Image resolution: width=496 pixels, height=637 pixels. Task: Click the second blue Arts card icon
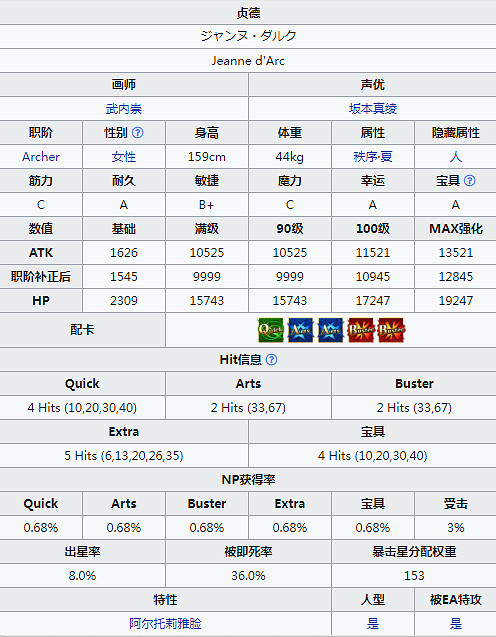(x=331, y=330)
